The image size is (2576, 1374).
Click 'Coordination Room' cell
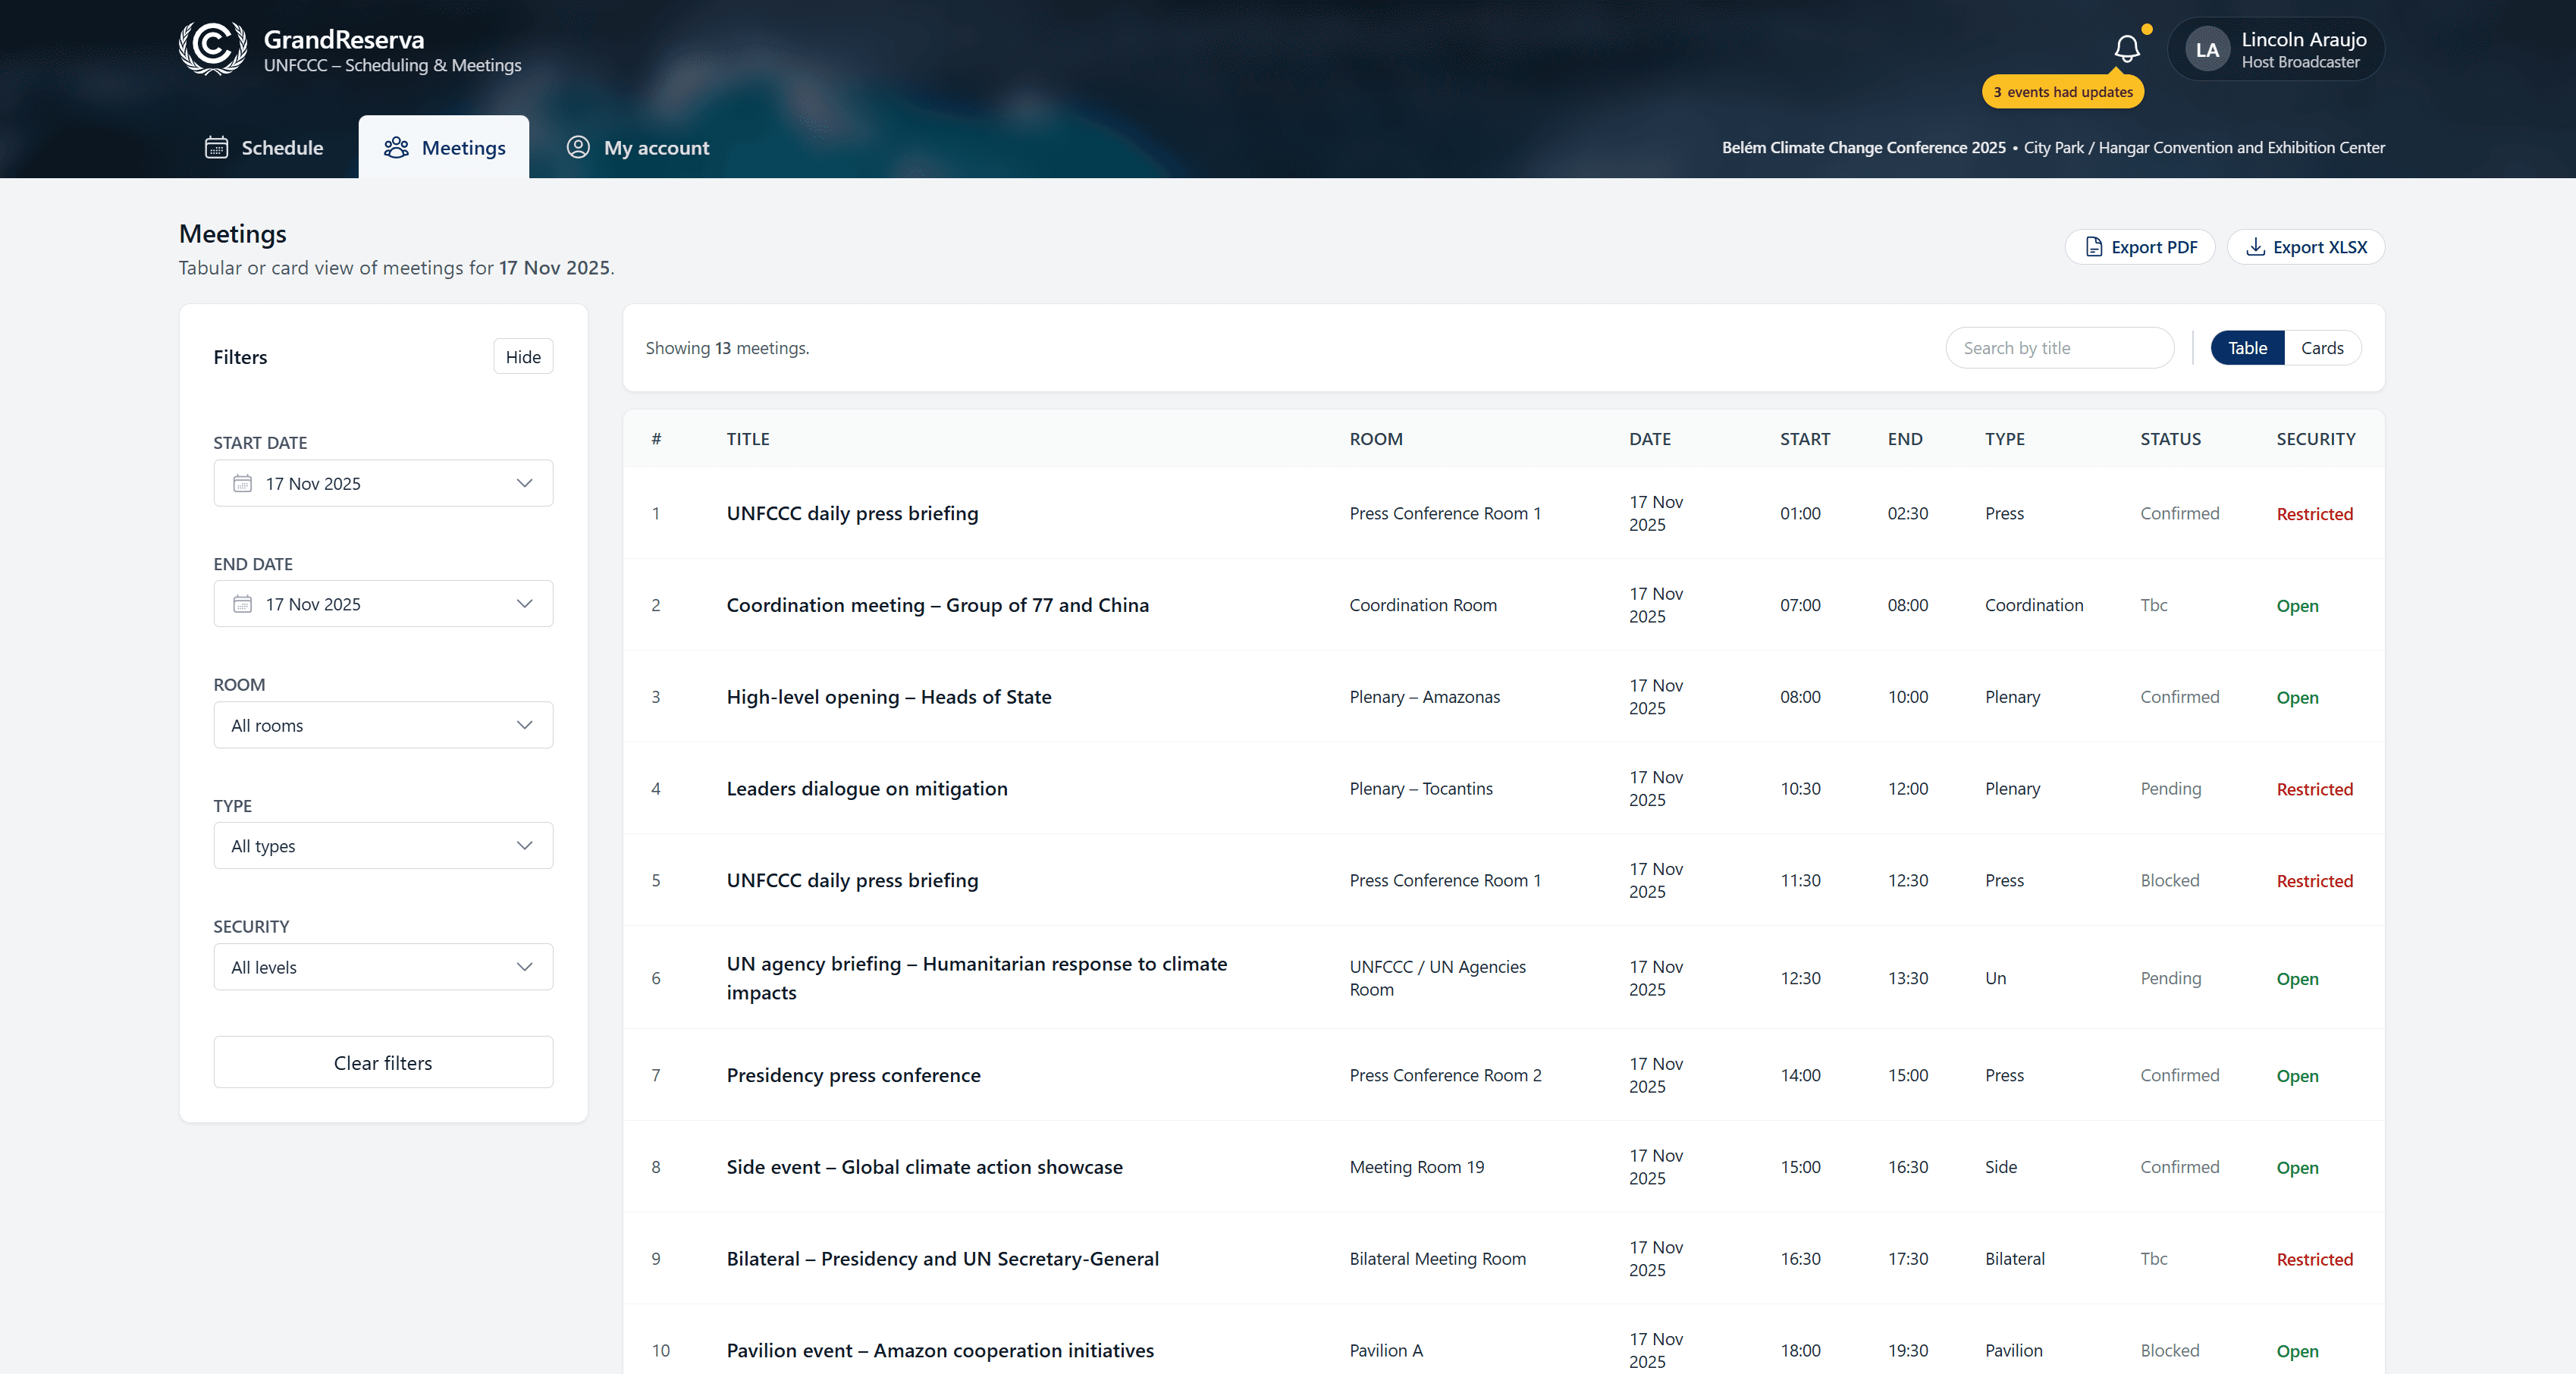pyautogui.click(x=1423, y=605)
